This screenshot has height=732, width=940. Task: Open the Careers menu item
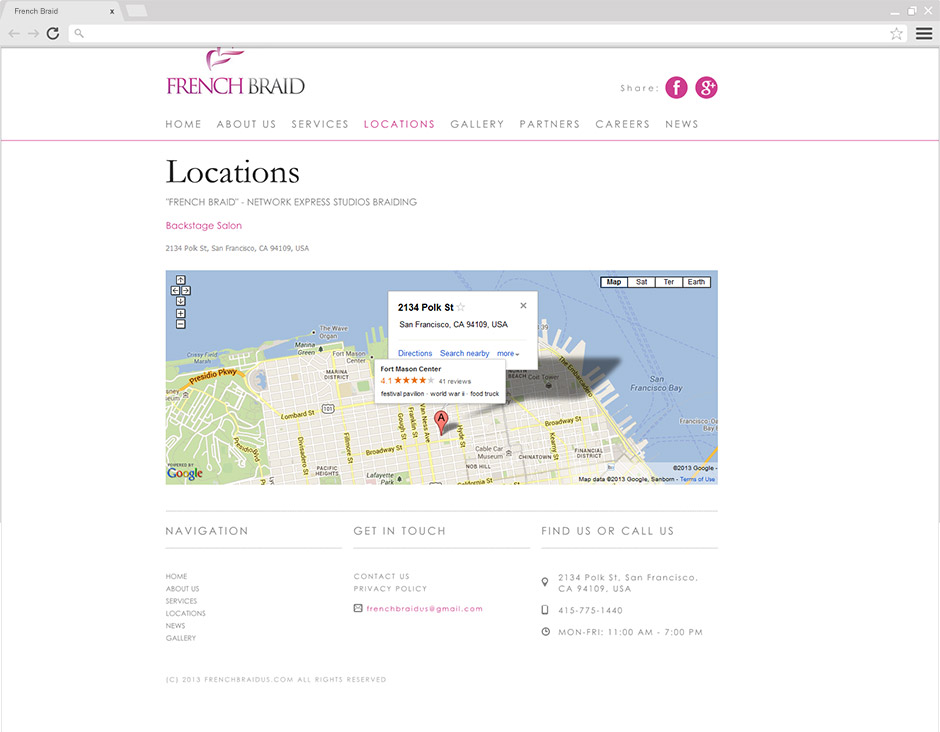tap(623, 124)
